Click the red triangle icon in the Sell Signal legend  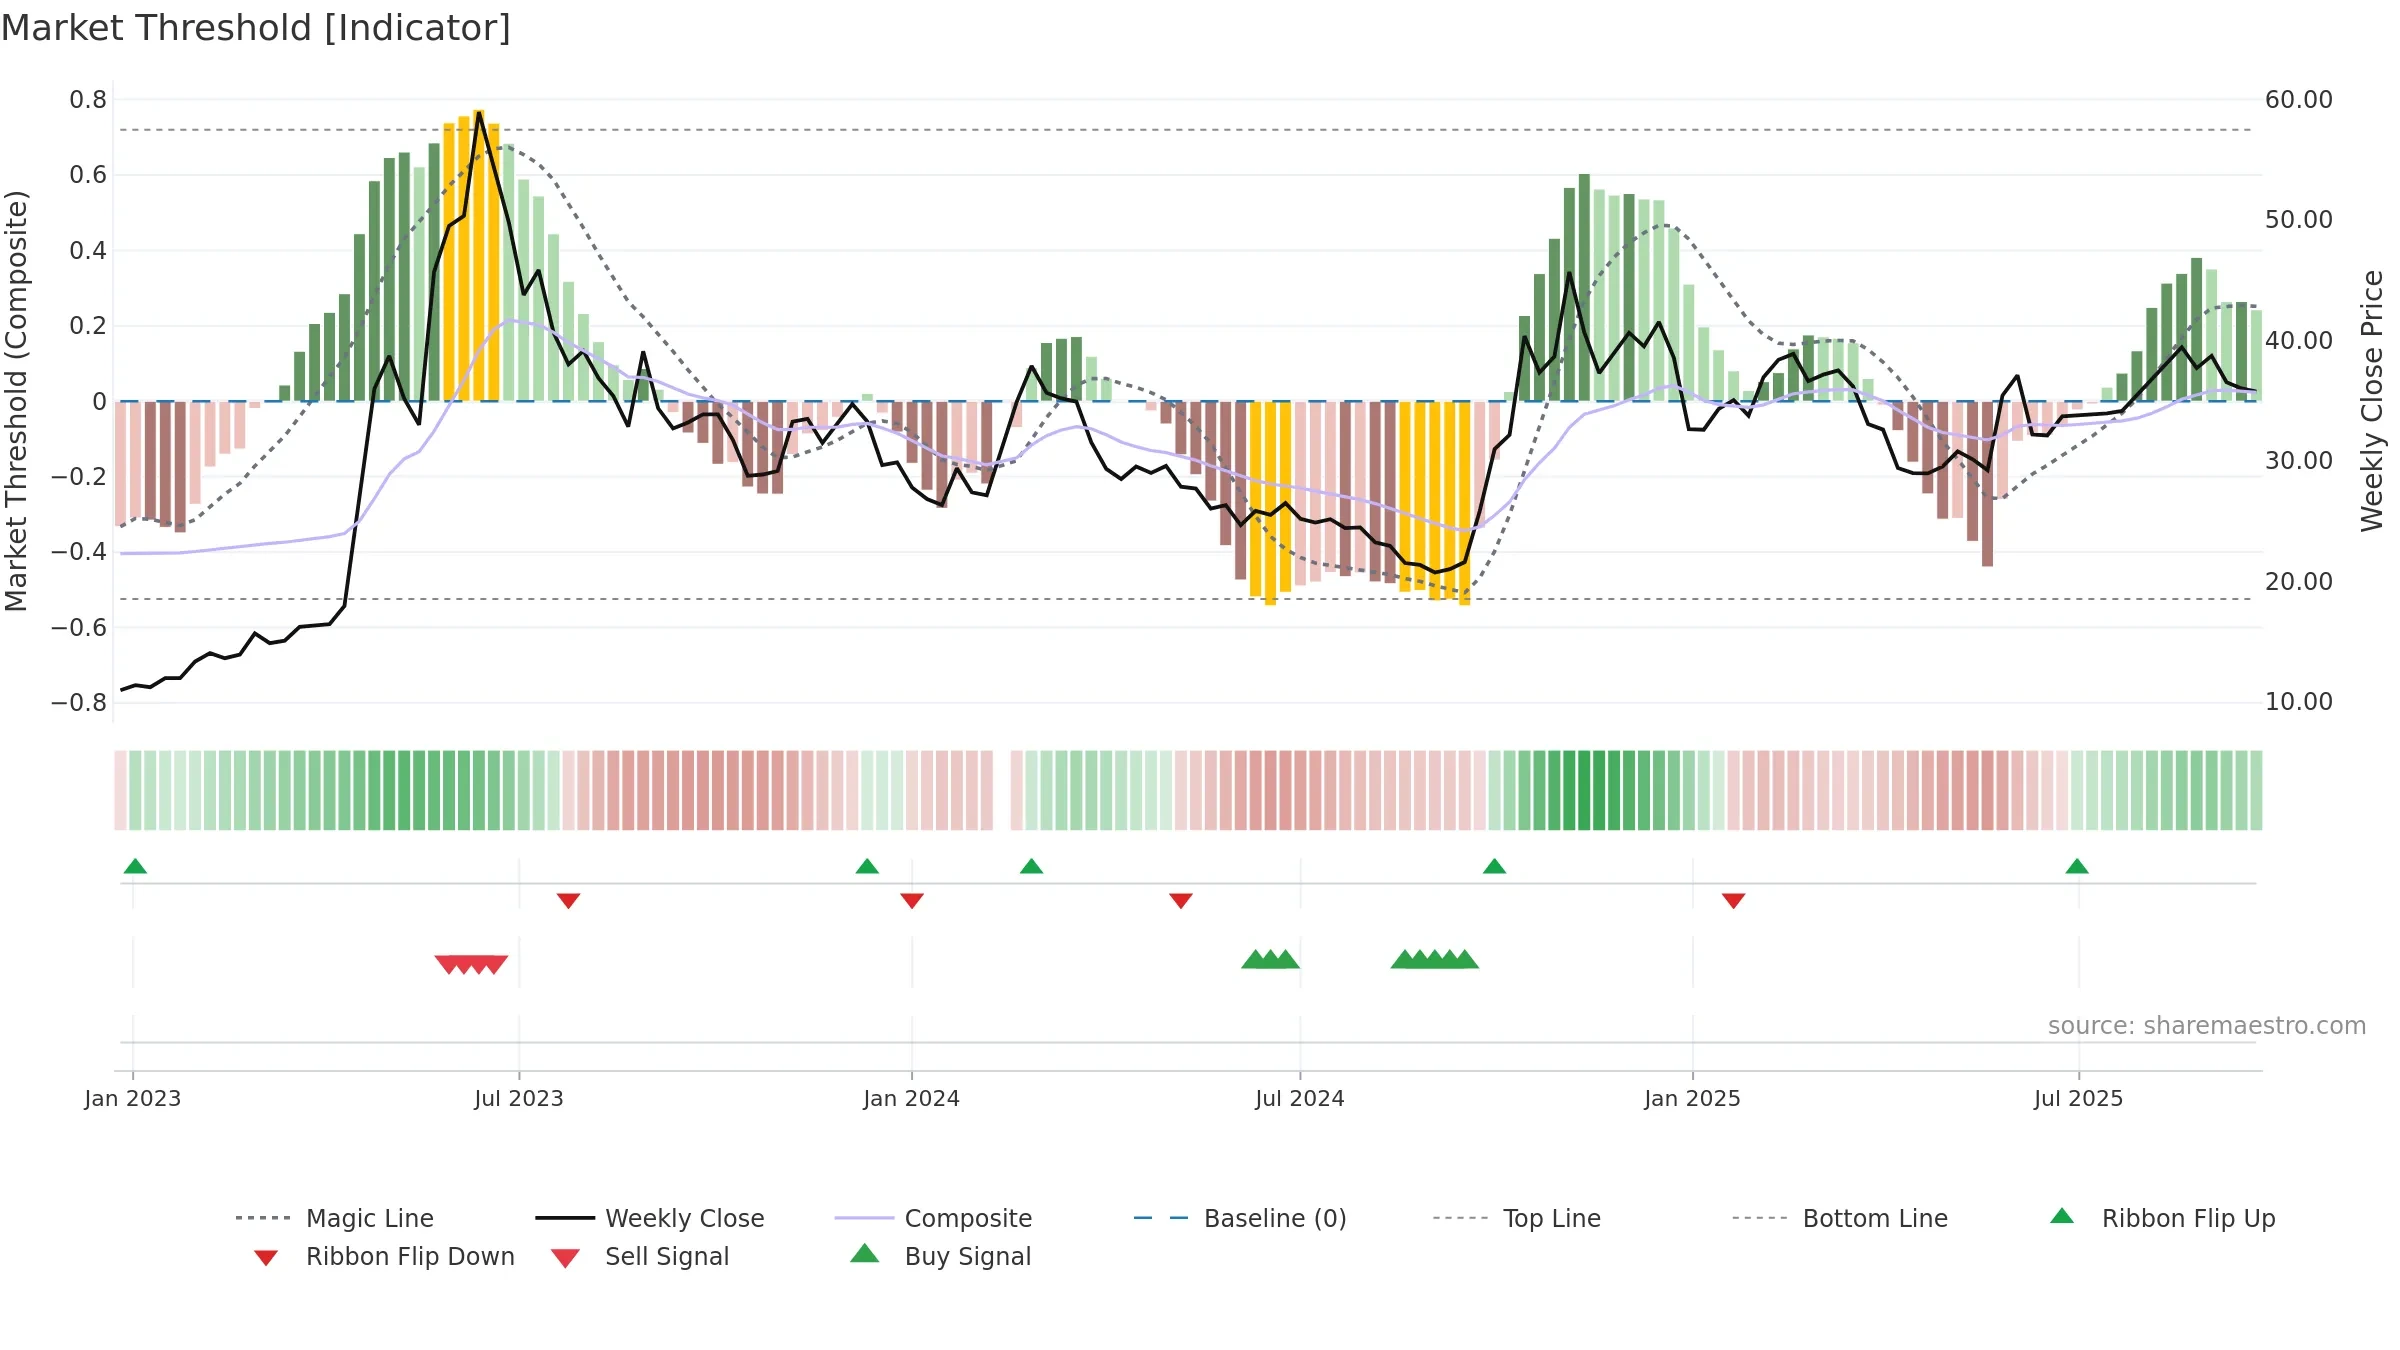[565, 1258]
